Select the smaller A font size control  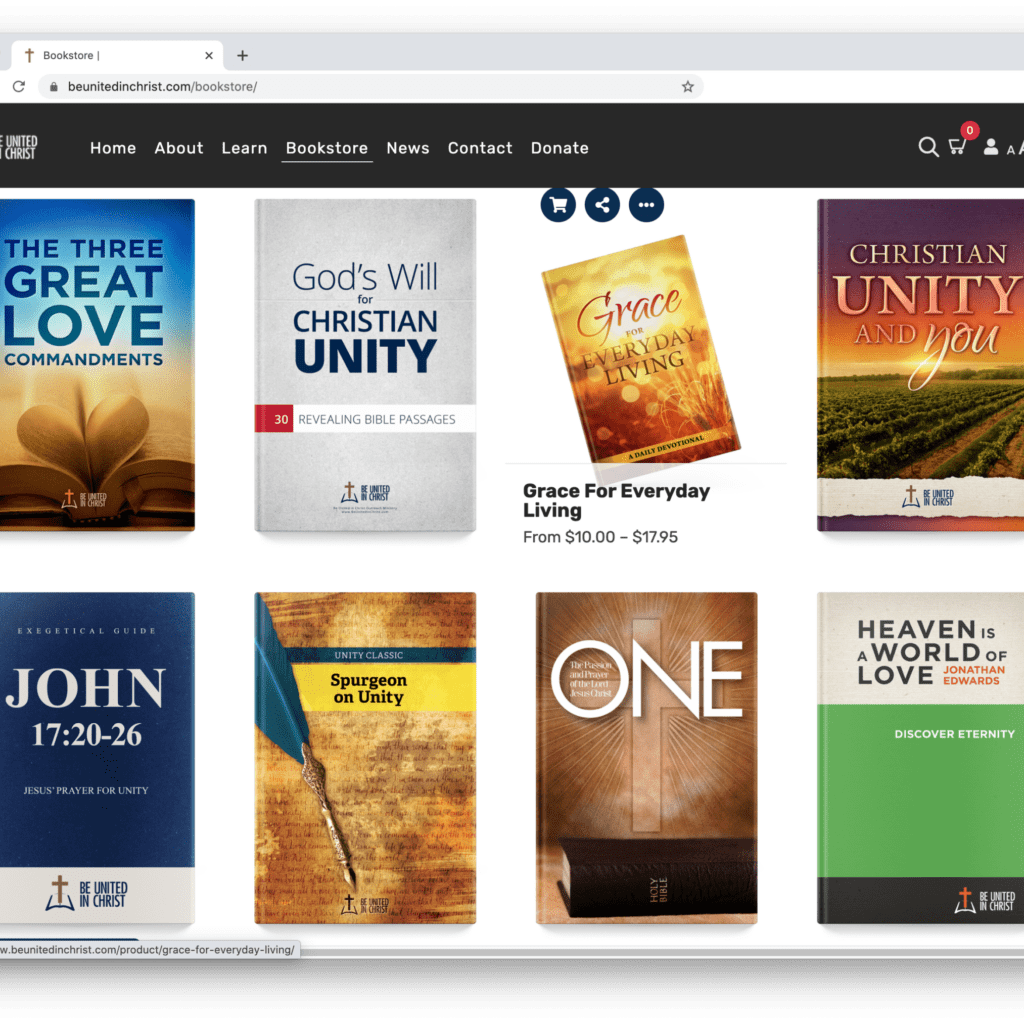click(1010, 148)
